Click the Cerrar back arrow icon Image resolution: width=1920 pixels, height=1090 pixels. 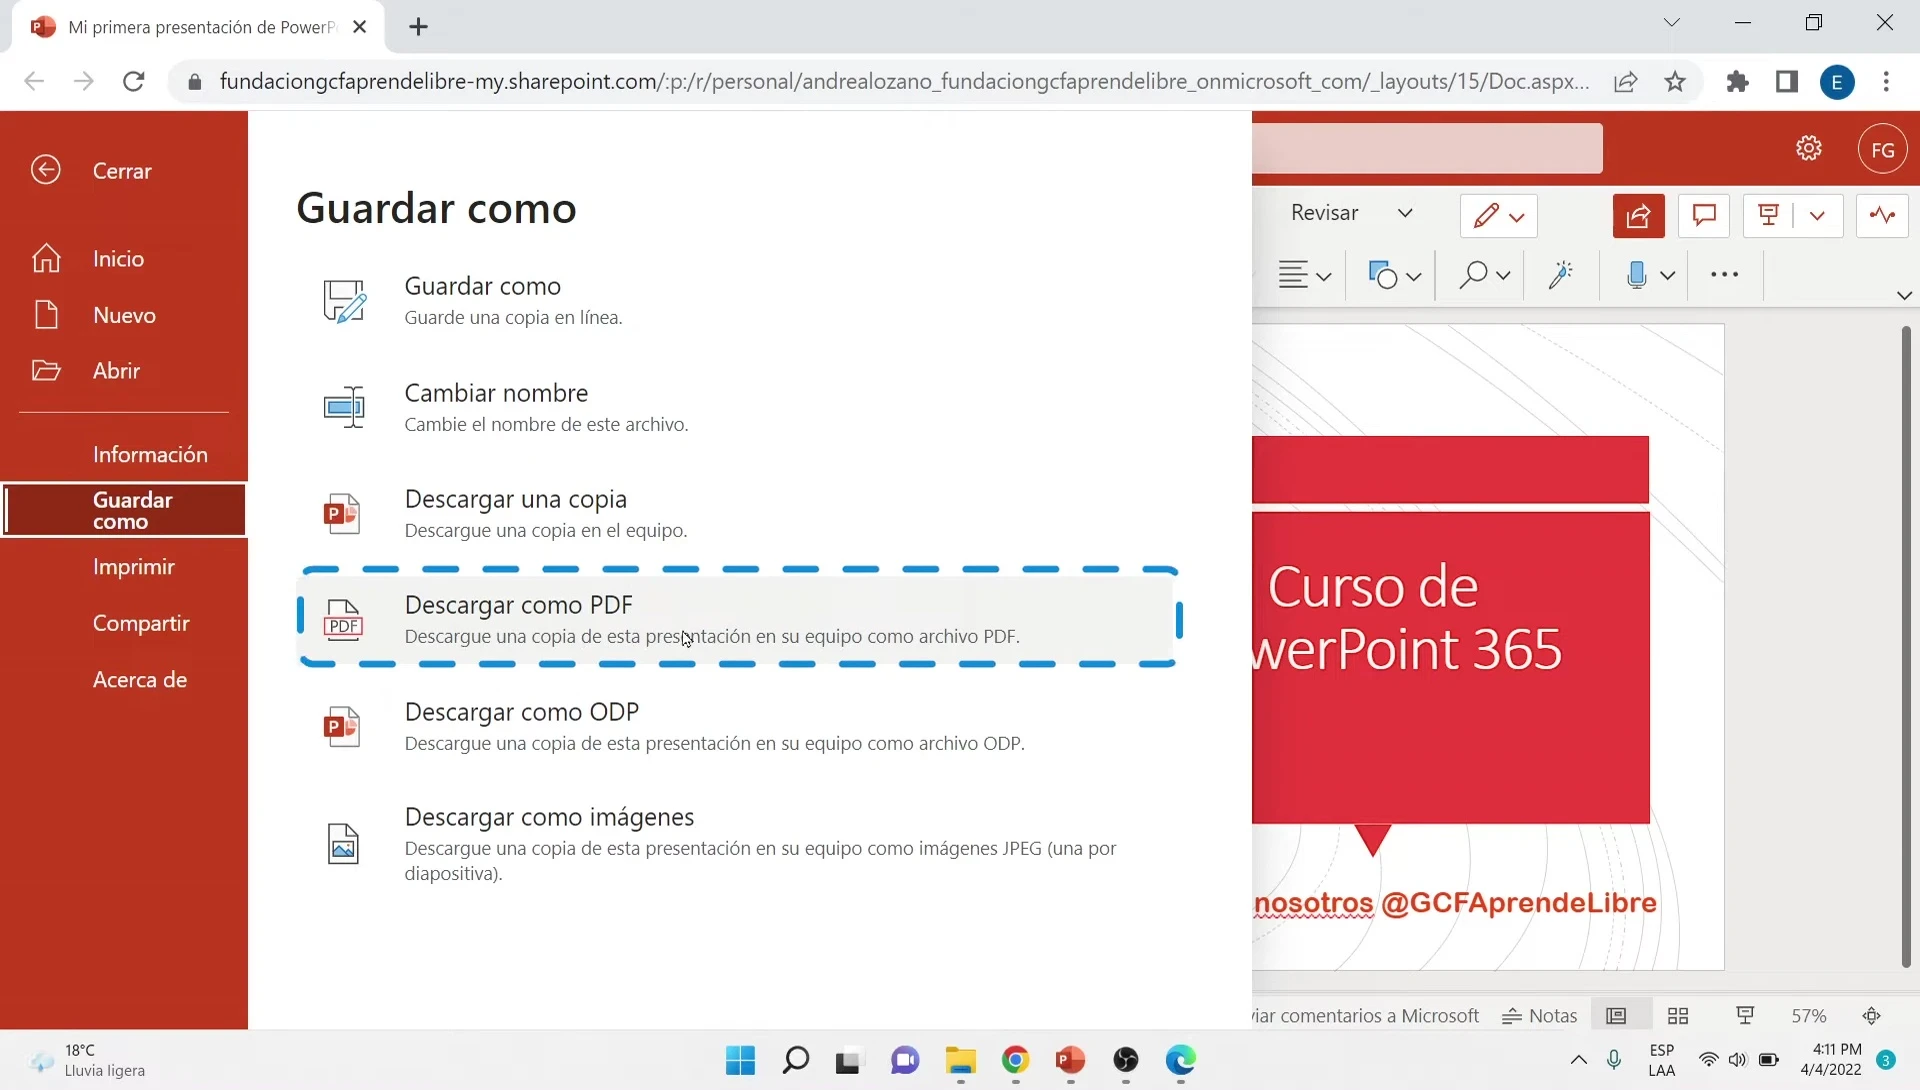(45, 170)
